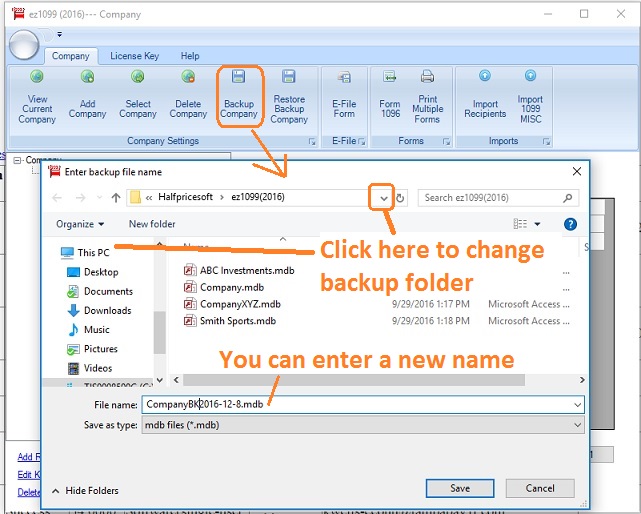Screen dimensions: 641x514
Task: Click the View Current Company icon
Action: pos(37,77)
